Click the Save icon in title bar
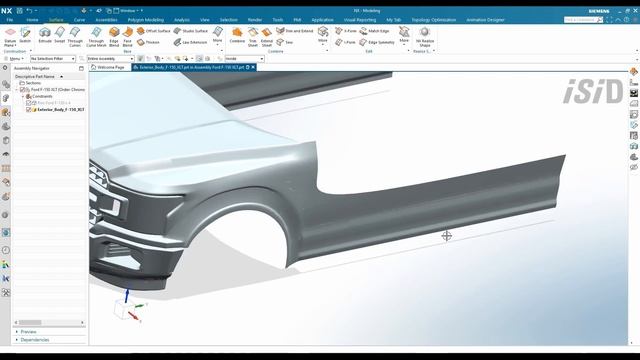Screen dimensions: 640x360 [x=19, y=11]
